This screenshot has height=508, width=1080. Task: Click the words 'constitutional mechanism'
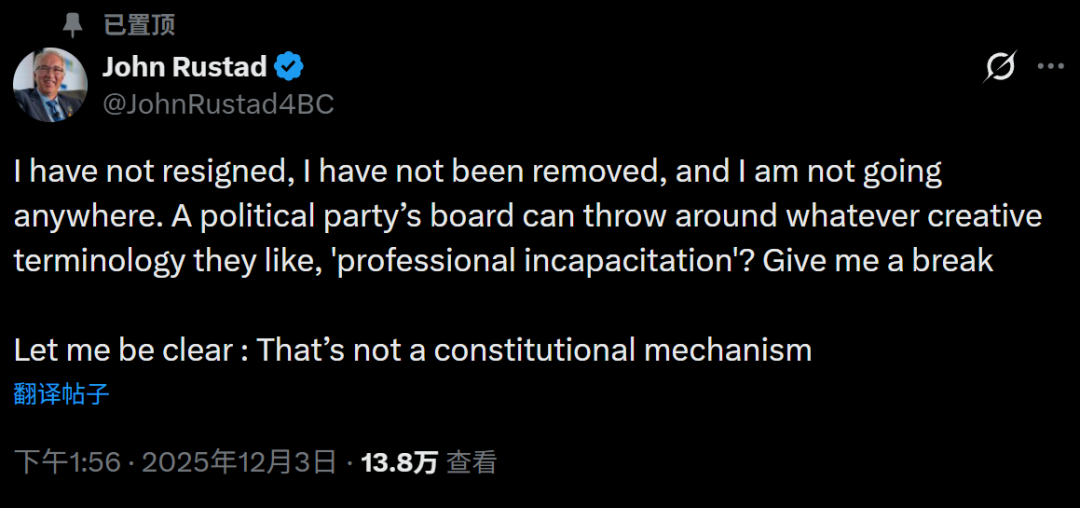click(x=622, y=350)
